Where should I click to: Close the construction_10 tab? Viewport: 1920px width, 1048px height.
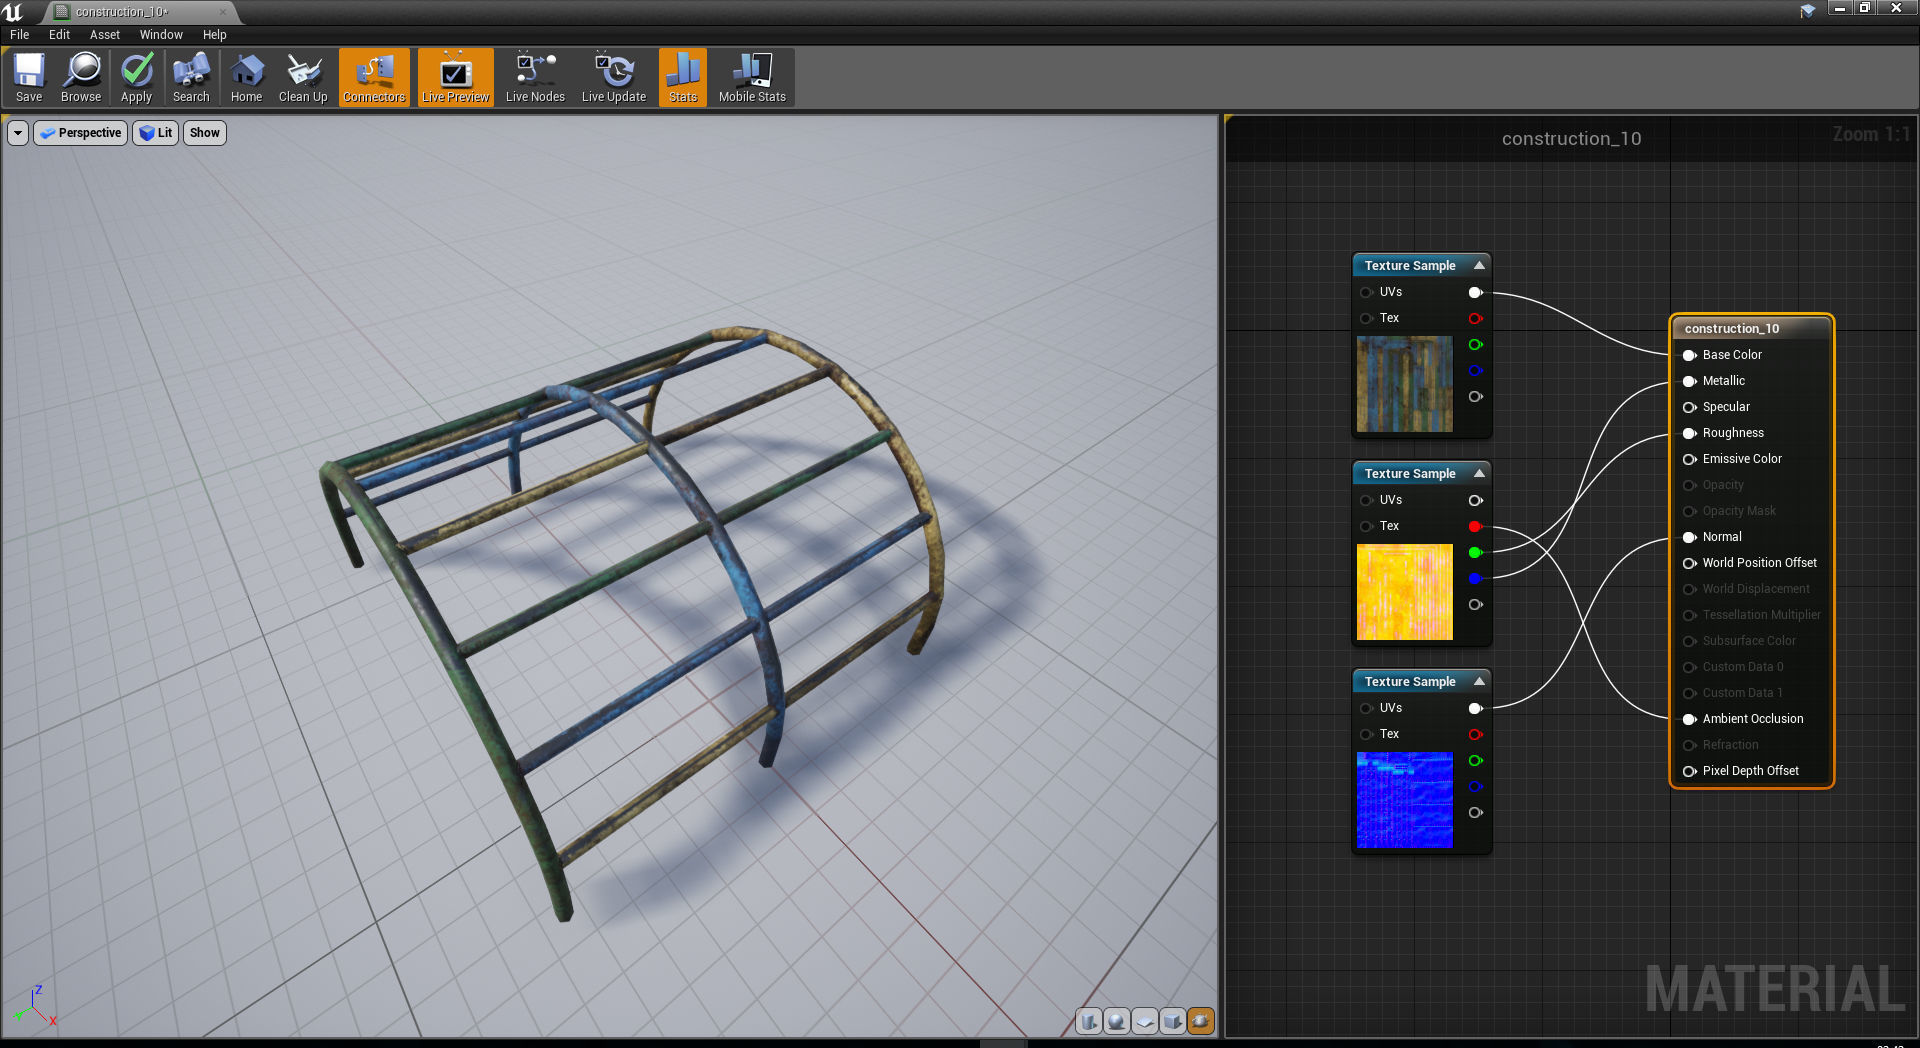pos(223,12)
